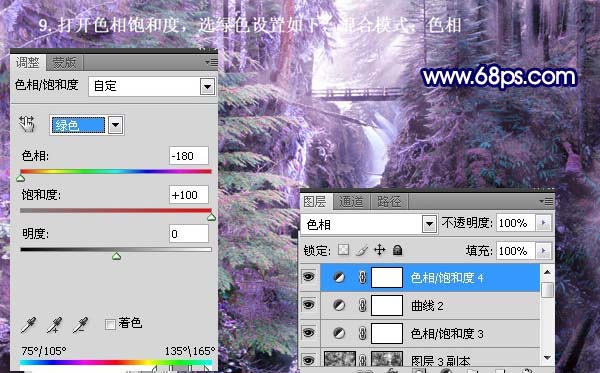600x373 pixels.
Task: Click lock image pixels brush icon
Action: pos(362,250)
